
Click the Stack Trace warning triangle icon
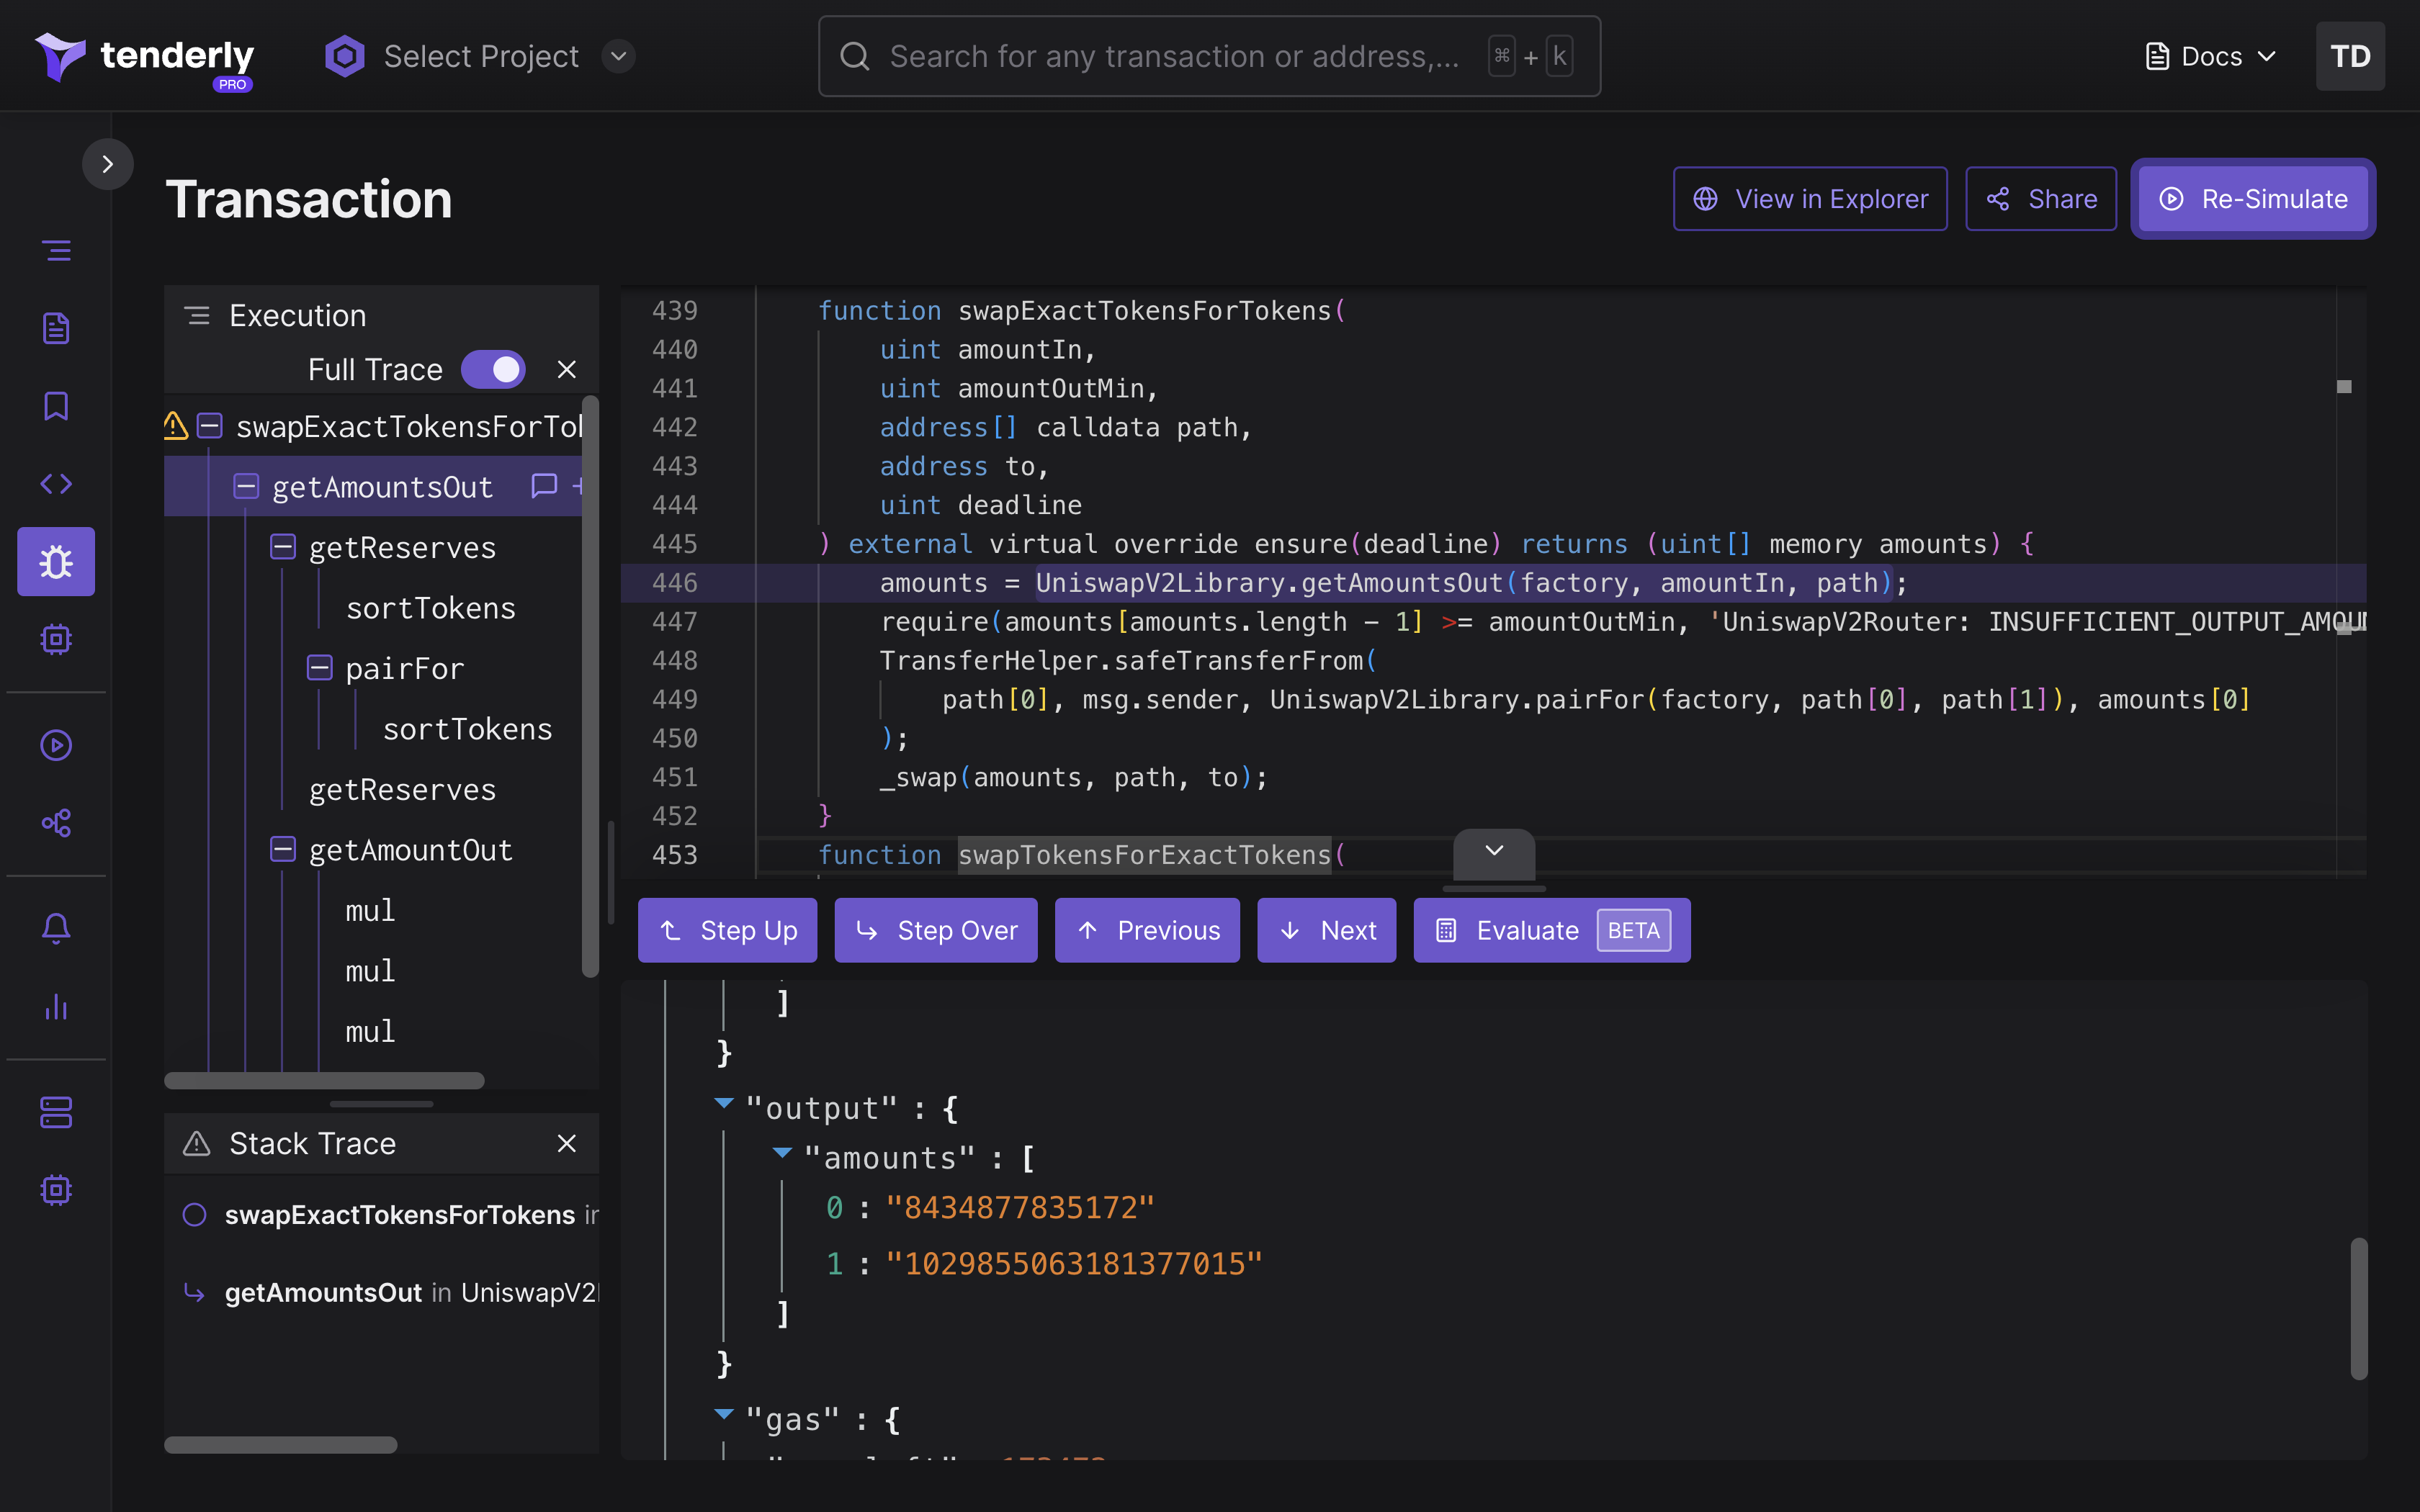197,1144
